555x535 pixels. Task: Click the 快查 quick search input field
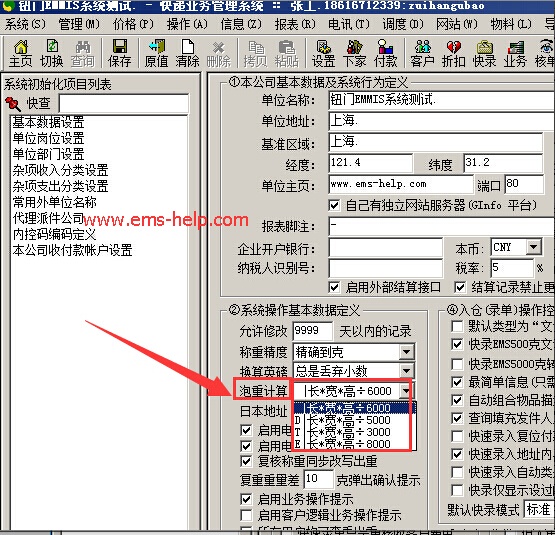pos(124,104)
